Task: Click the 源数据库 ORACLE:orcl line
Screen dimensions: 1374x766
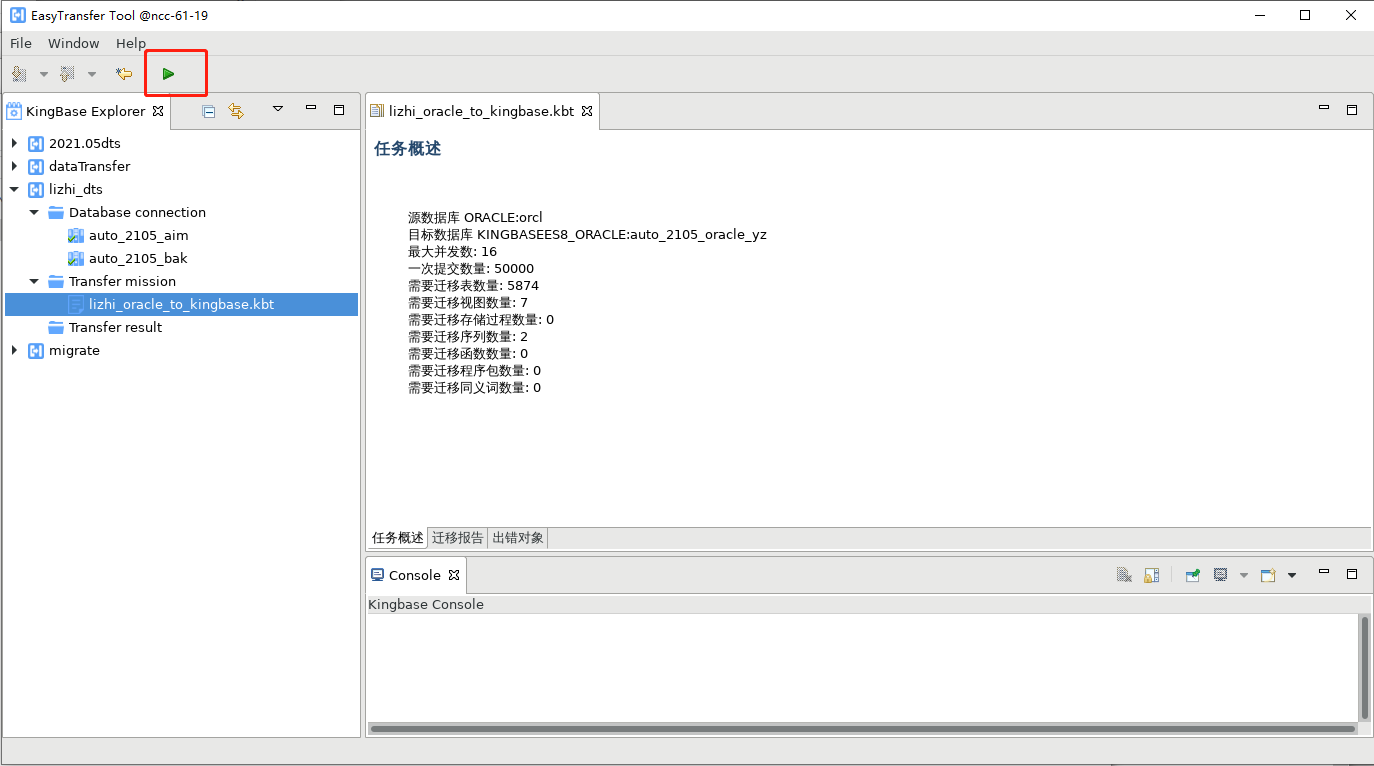Action: tap(475, 217)
